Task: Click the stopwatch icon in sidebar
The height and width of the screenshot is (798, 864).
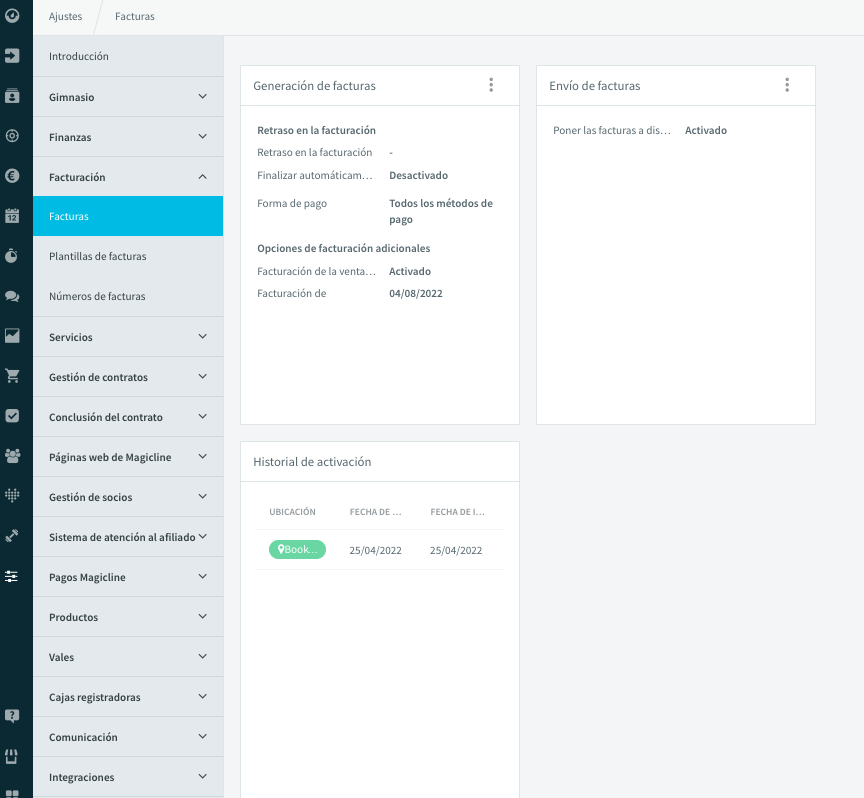Action: 12,256
